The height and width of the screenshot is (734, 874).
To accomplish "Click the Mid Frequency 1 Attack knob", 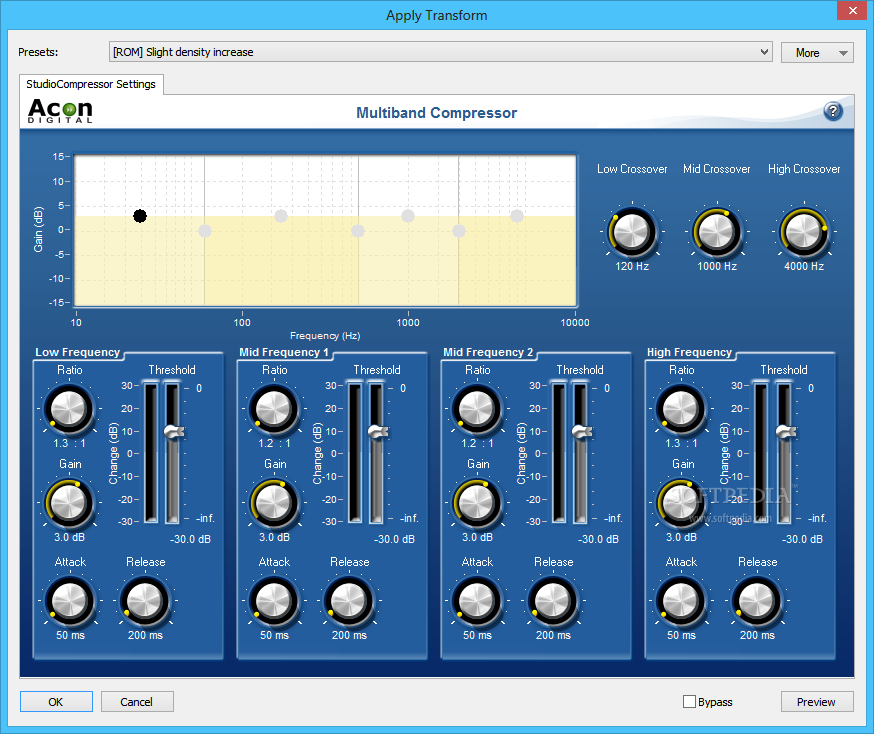I will 274,601.
